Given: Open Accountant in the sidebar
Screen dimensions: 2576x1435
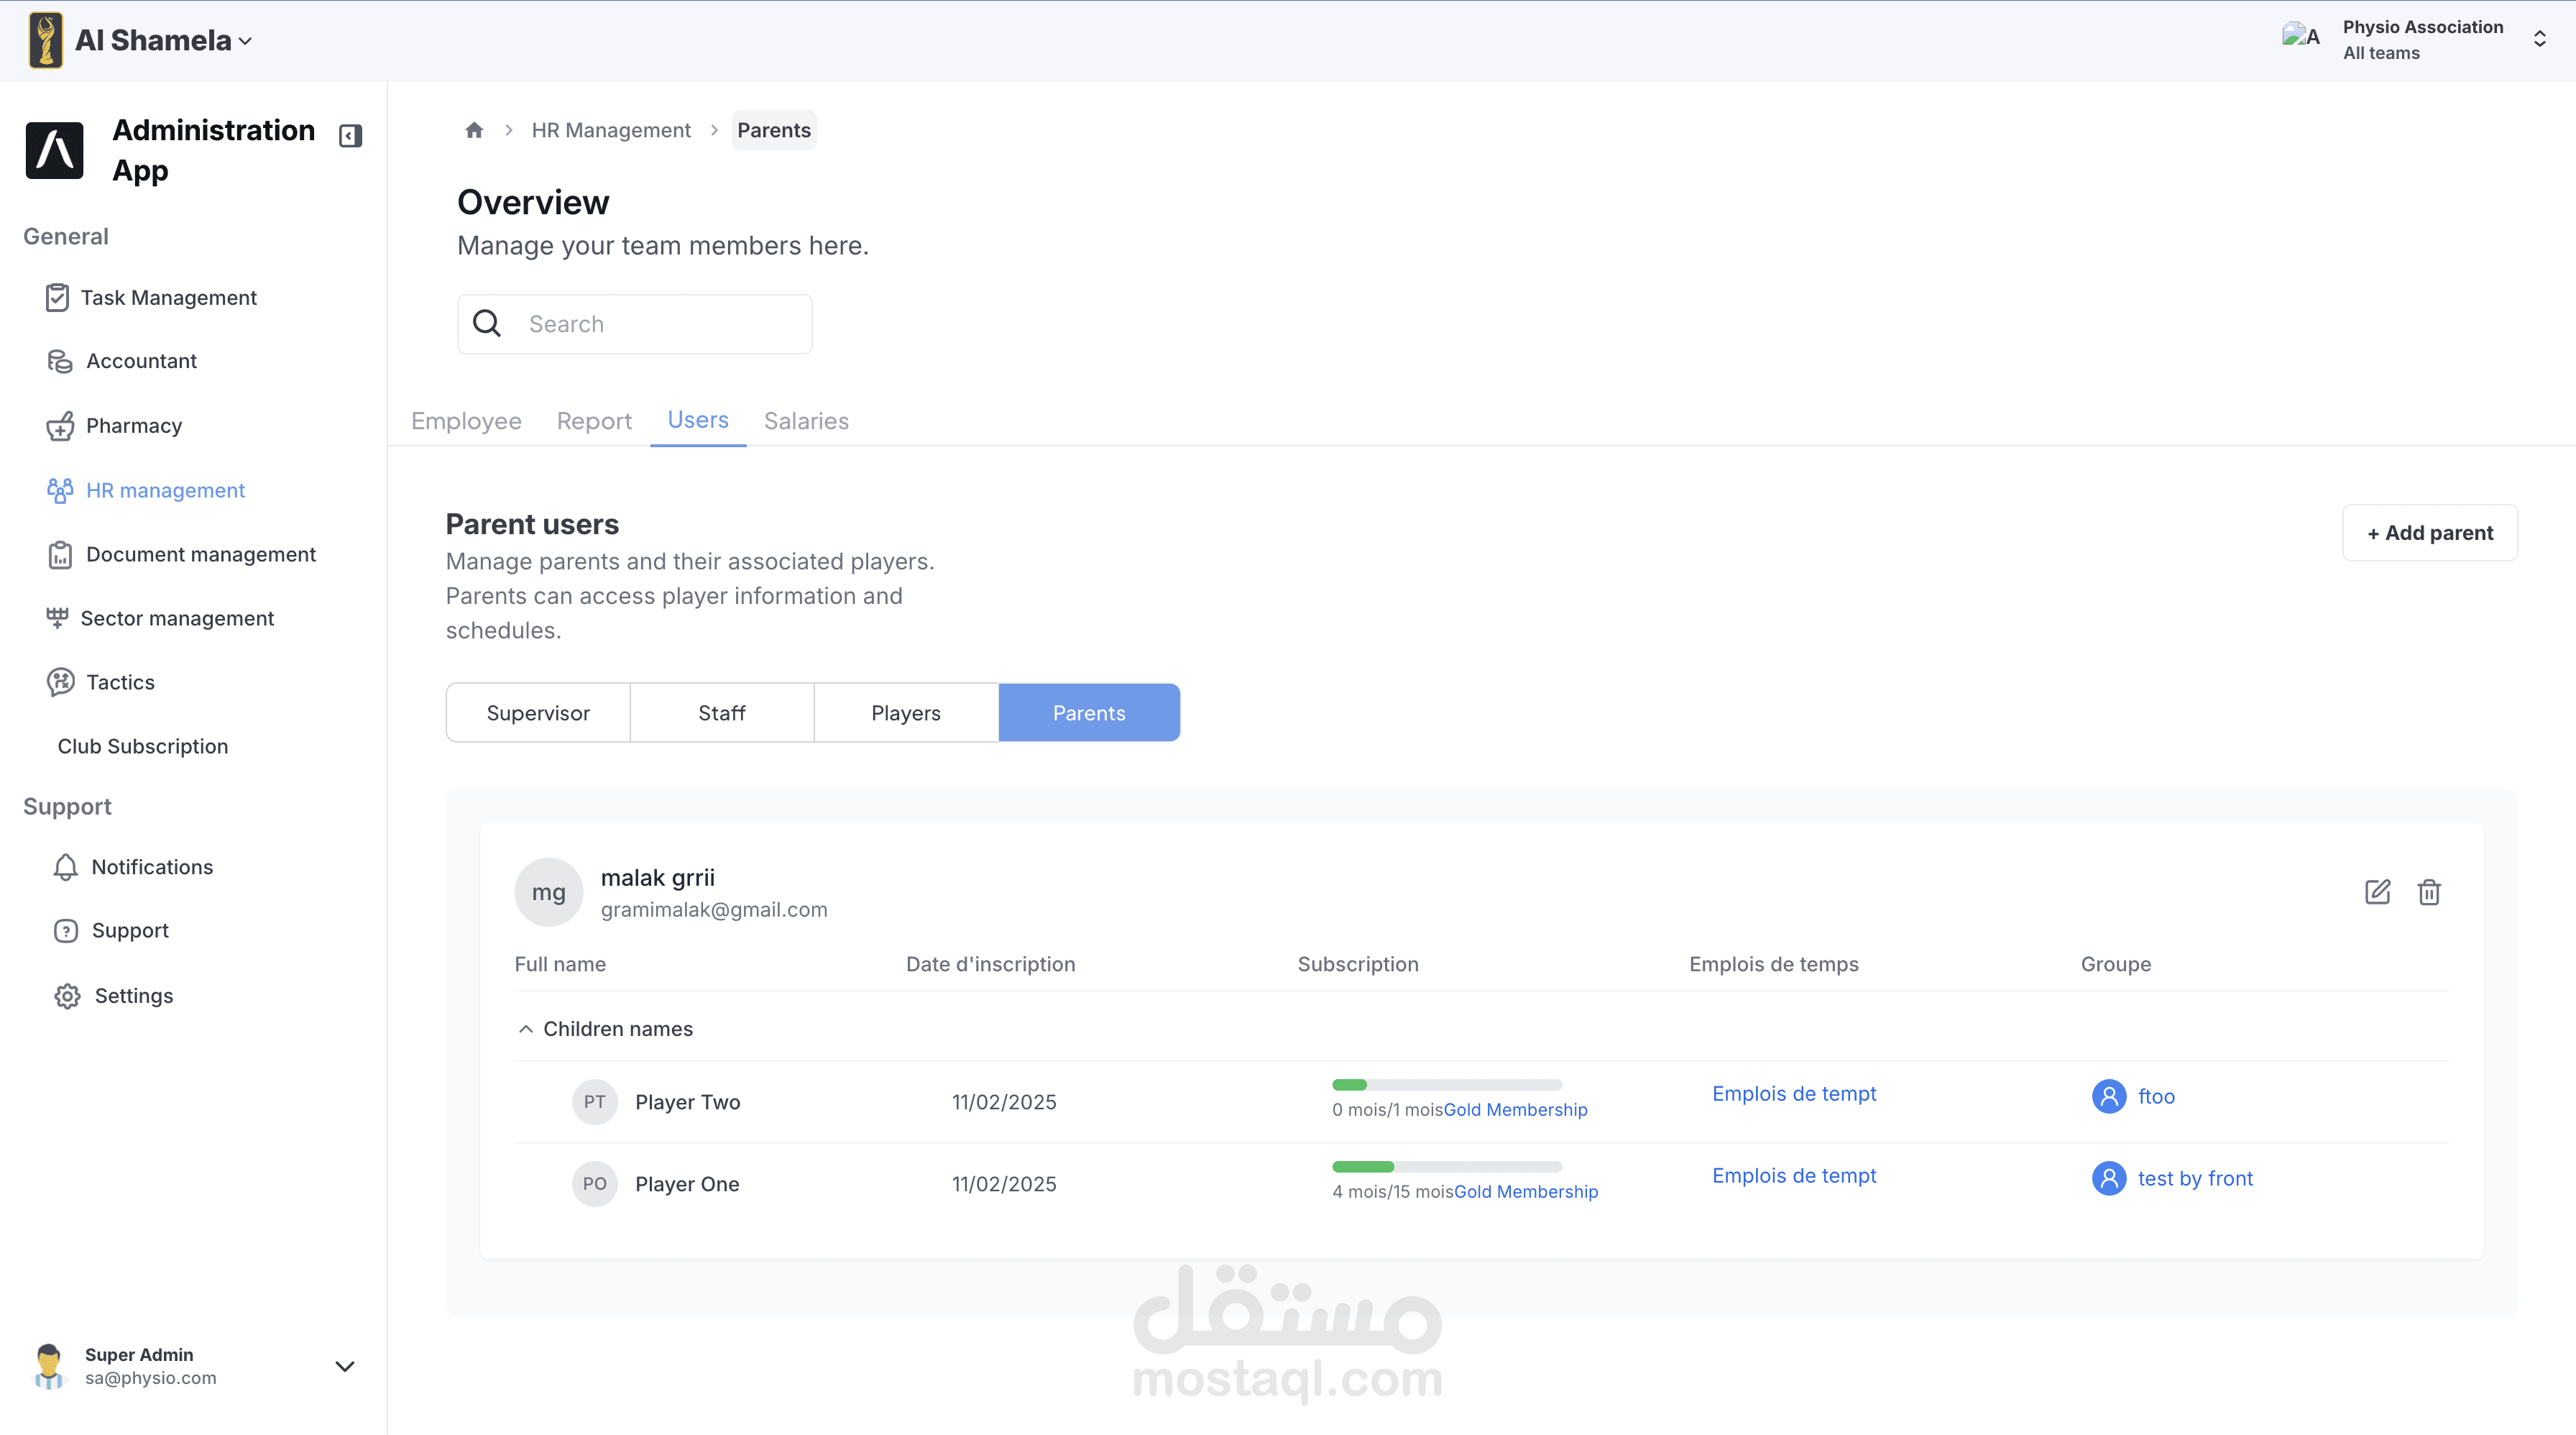Looking at the screenshot, I should pyautogui.click(x=142, y=361).
